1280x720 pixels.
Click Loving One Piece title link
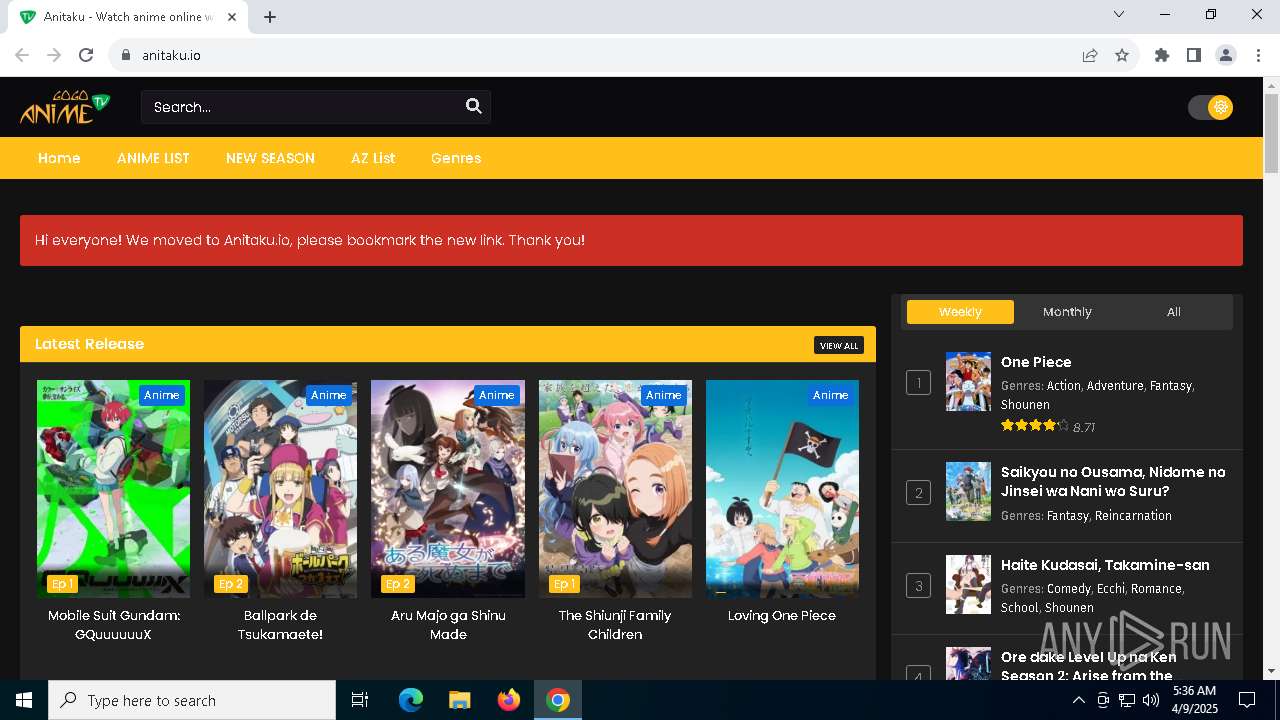pos(782,616)
